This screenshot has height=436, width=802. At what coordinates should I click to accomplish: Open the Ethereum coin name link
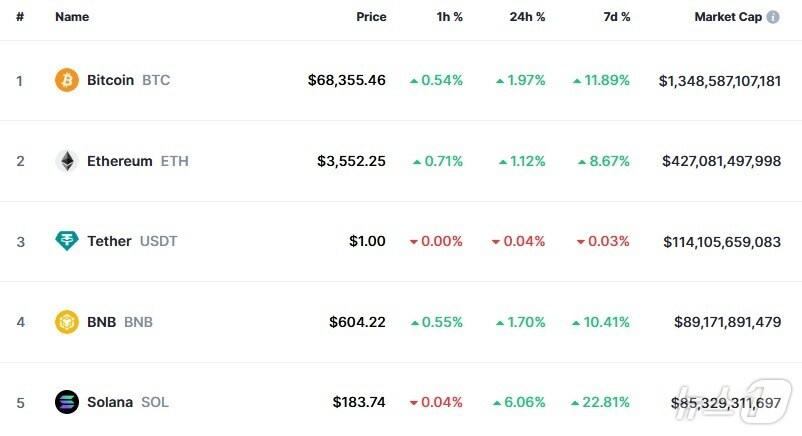click(x=119, y=161)
